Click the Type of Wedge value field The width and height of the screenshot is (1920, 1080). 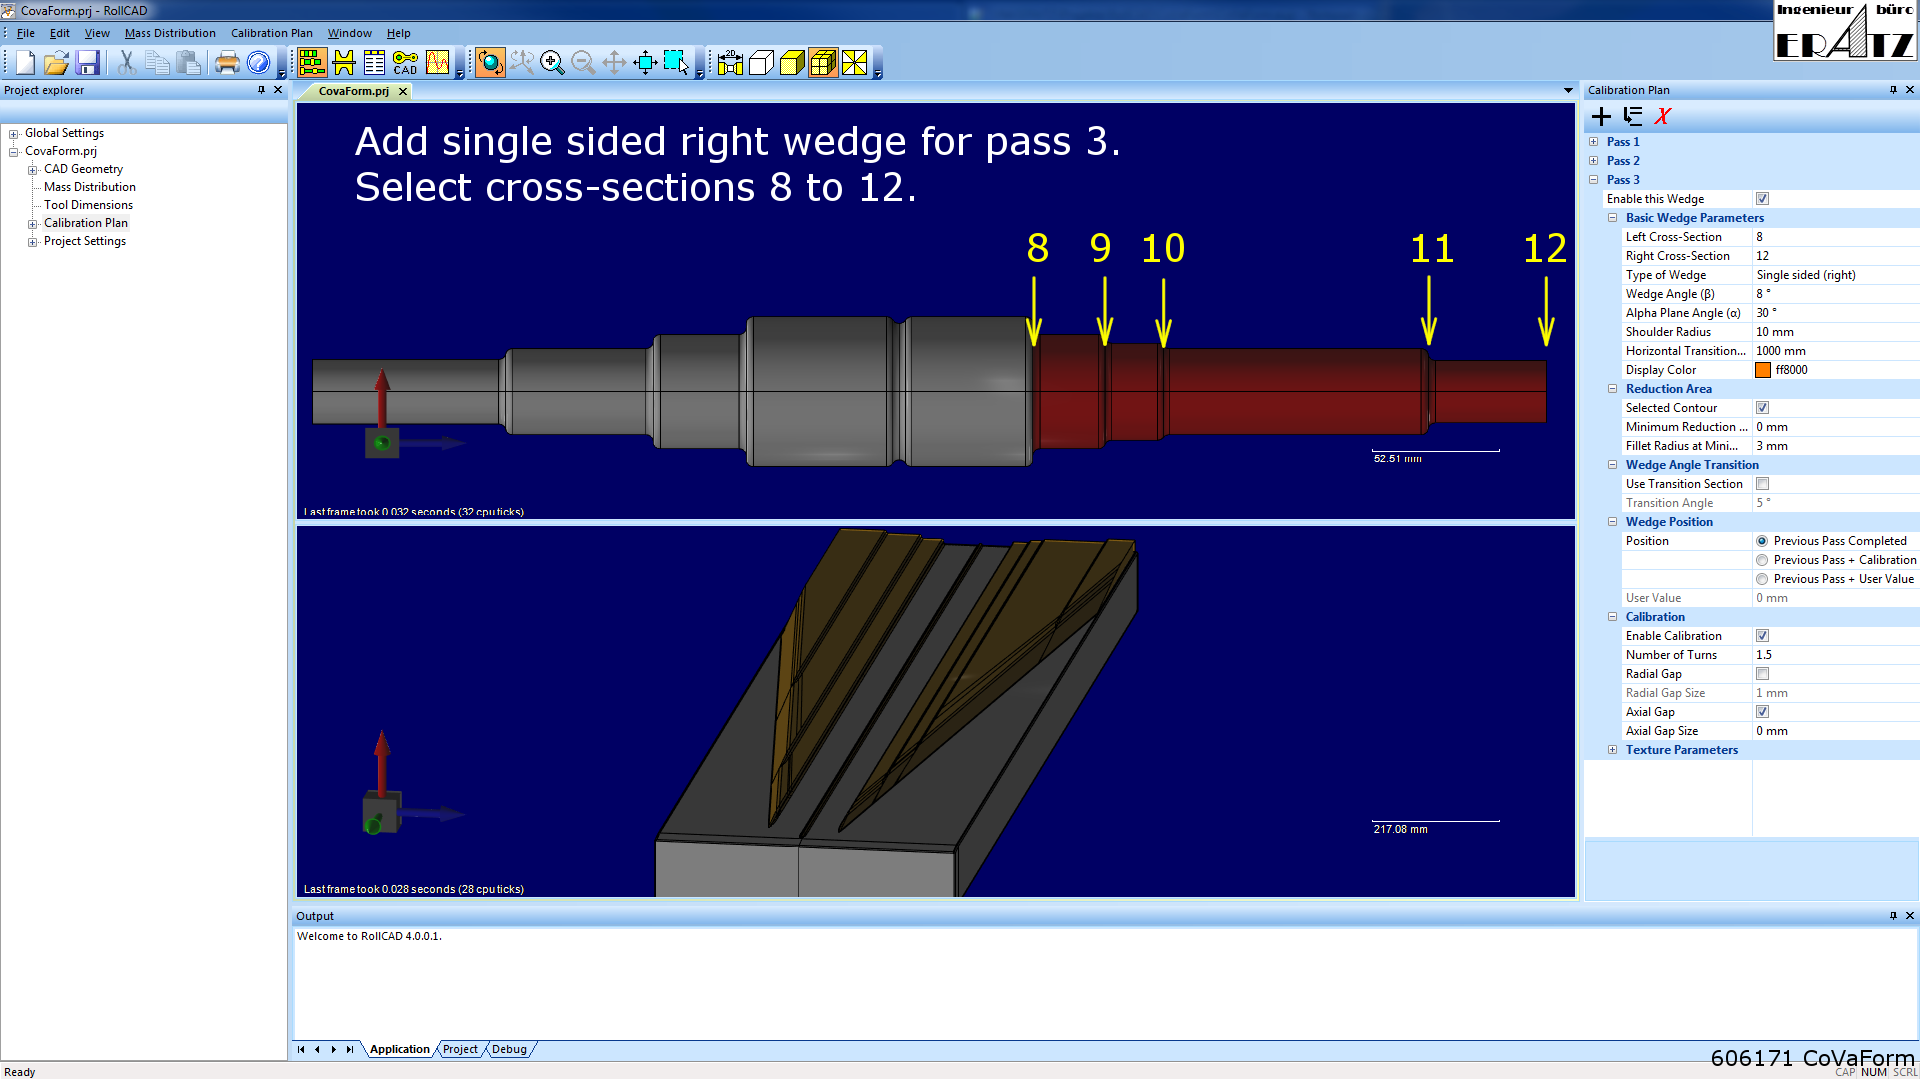(1835, 275)
